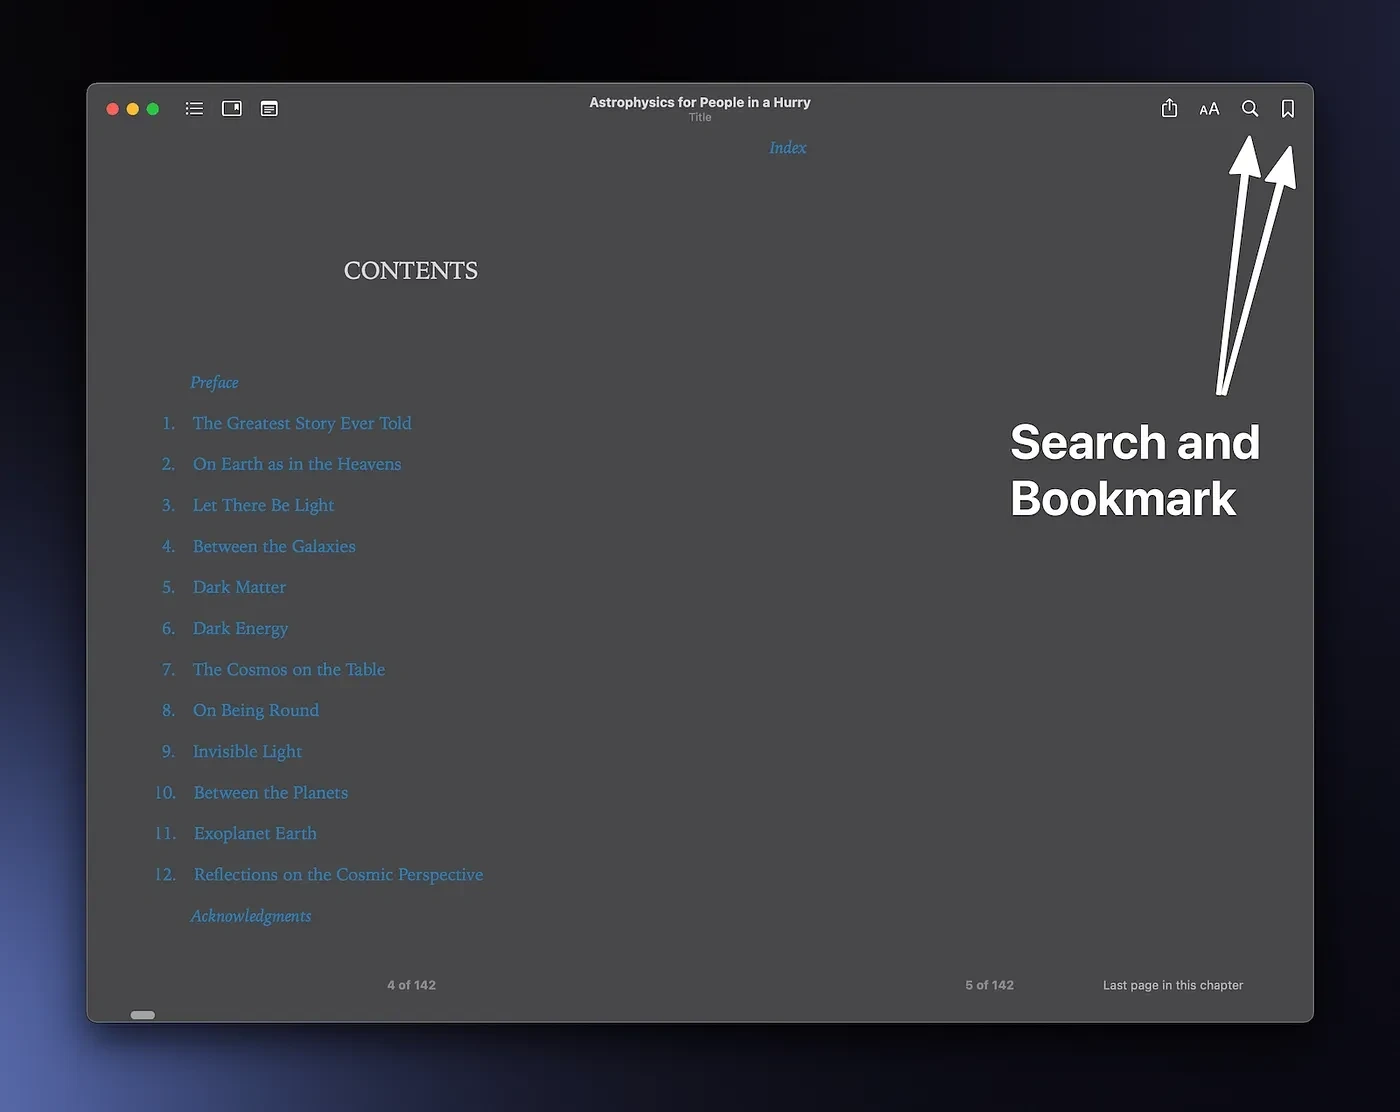Jump to Let There Be Light
The width and height of the screenshot is (1400, 1112).
pyautogui.click(x=263, y=505)
